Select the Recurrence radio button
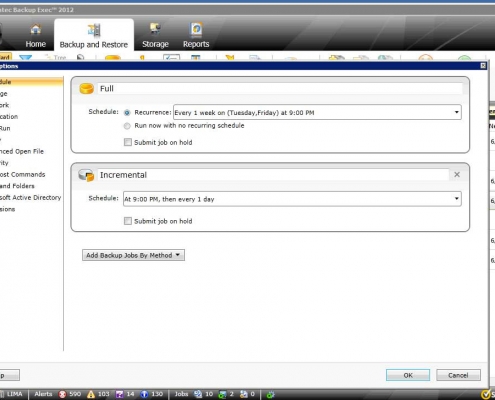The width and height of the screenshot is (495, 400). point(127,113)
